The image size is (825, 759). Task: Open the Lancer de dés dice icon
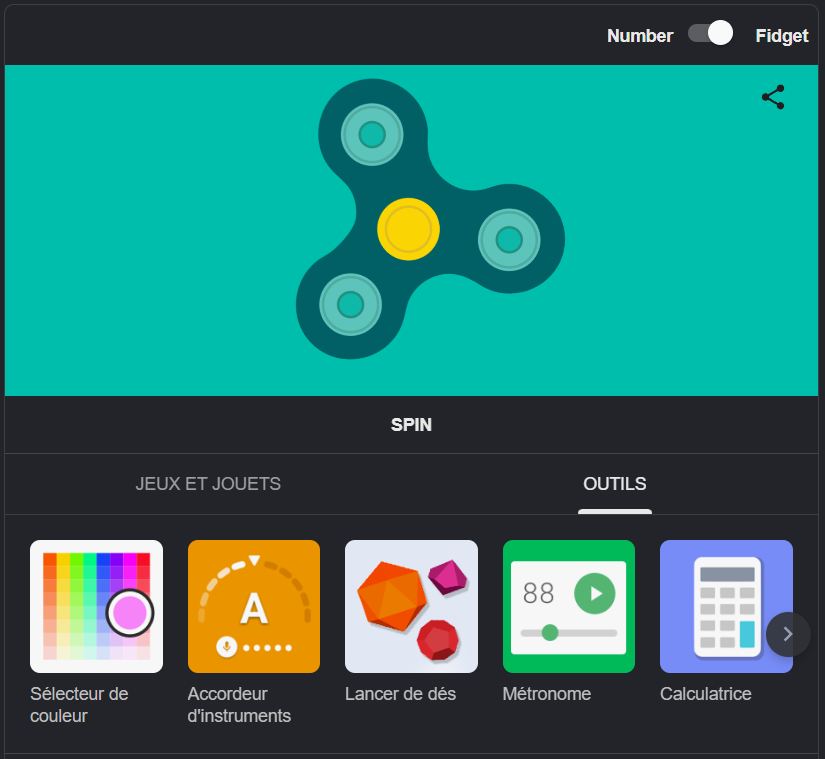tap(411, 606)
